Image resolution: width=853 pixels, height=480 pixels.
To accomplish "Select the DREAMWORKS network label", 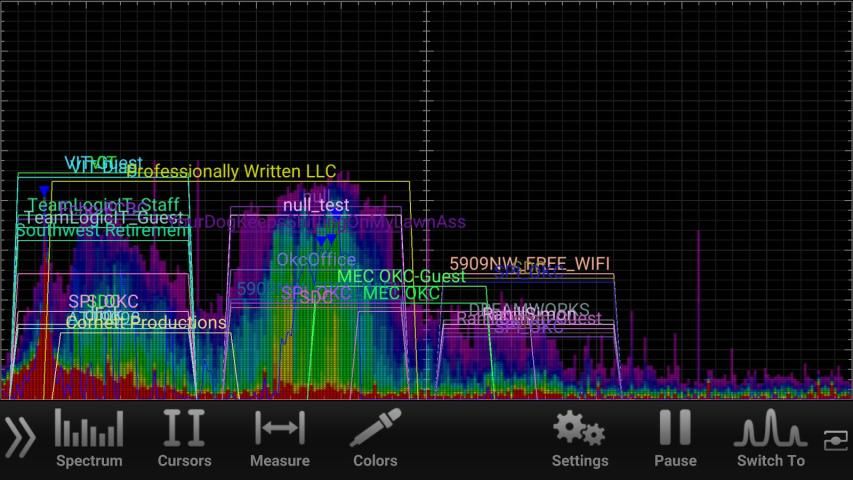I will [529, 309].
